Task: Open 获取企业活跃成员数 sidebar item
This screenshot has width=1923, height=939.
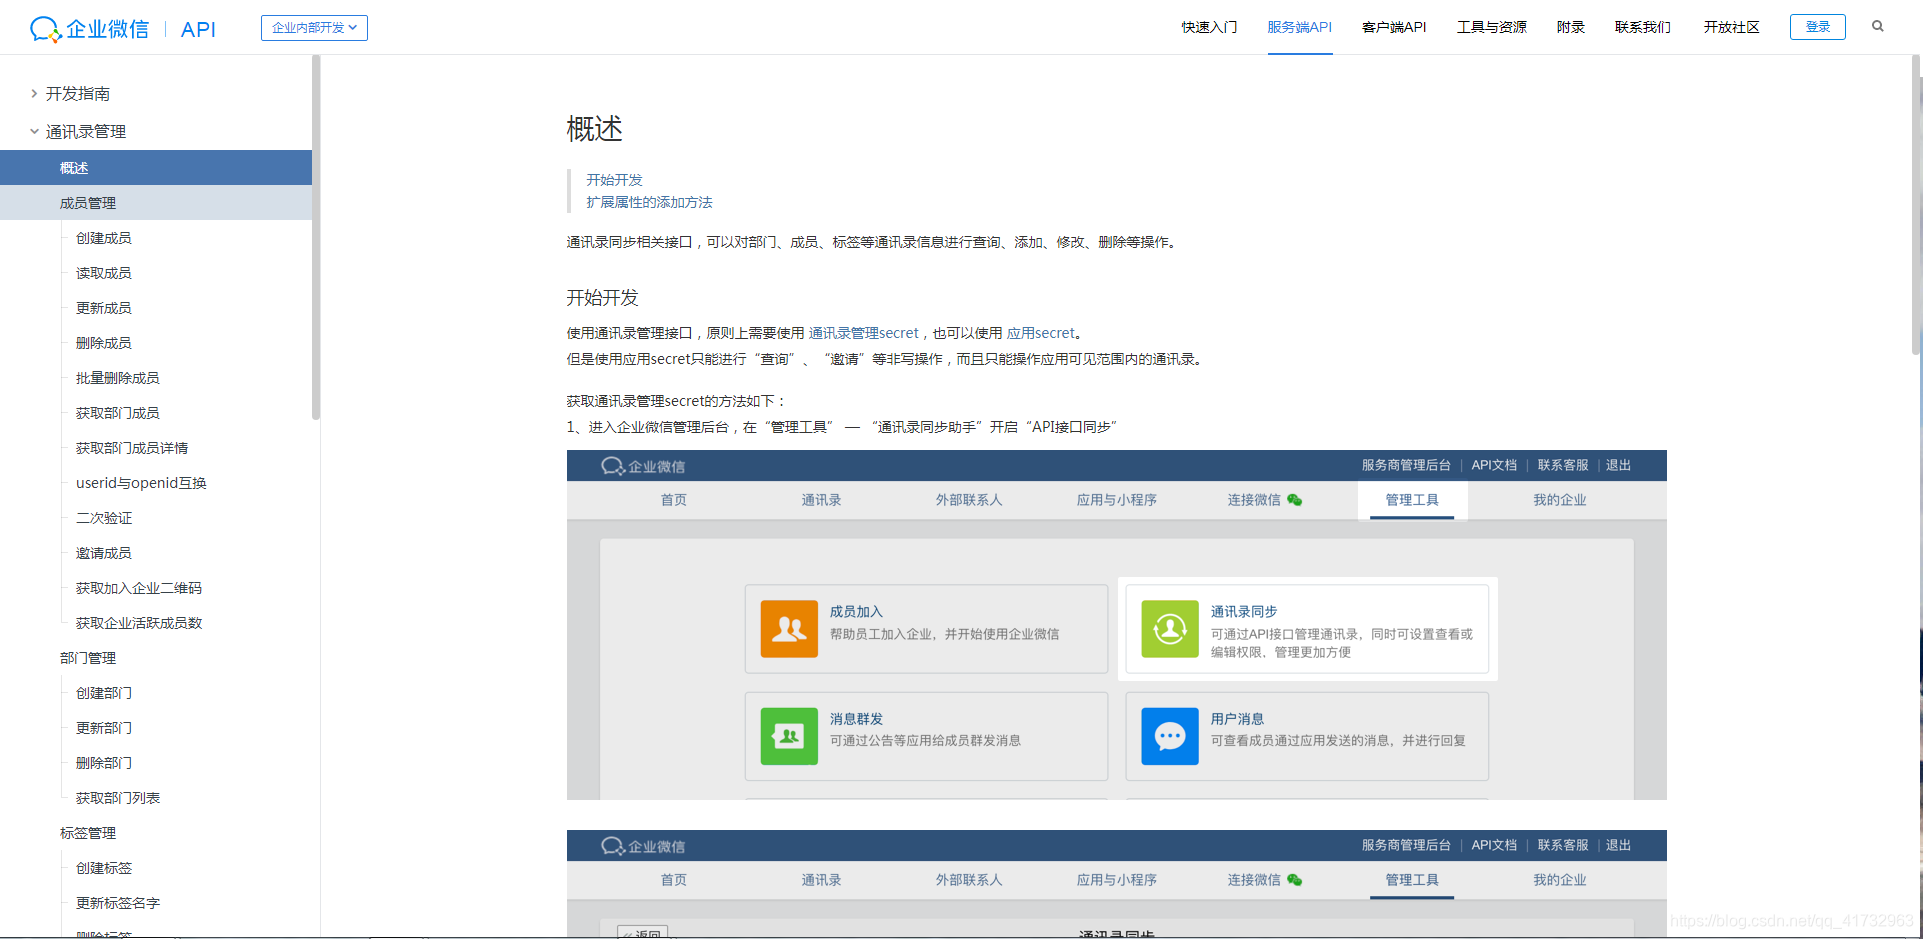Action: [x=138, y=623]
